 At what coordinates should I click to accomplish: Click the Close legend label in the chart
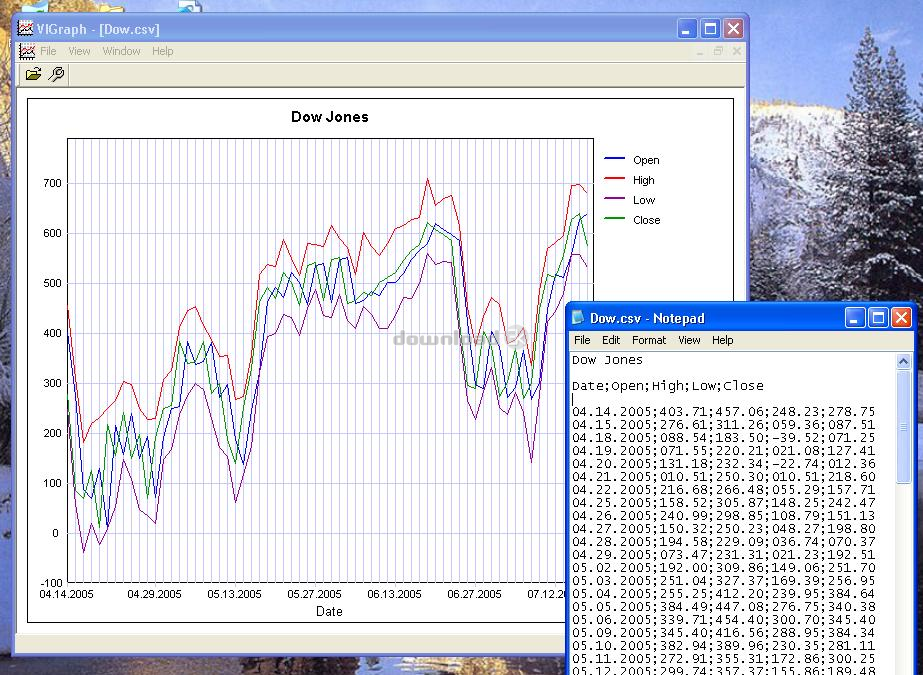coord(646,220)
